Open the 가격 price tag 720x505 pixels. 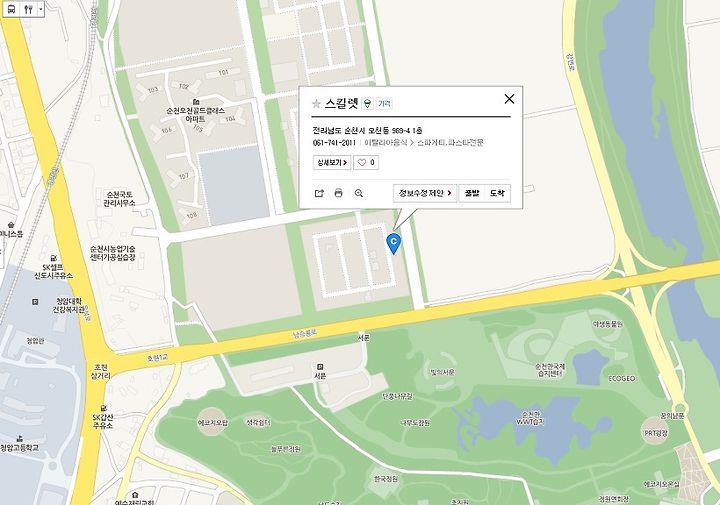[384, 104]
